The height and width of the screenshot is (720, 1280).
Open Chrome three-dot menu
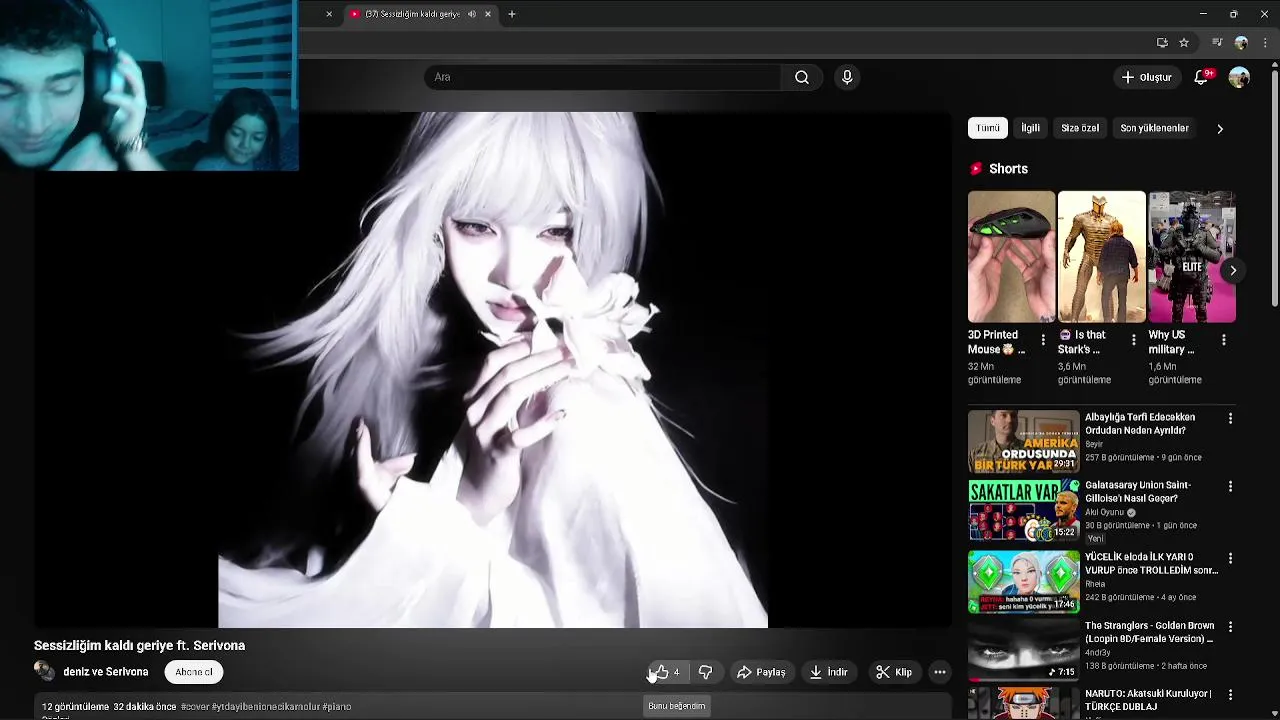click(1266, 43)
